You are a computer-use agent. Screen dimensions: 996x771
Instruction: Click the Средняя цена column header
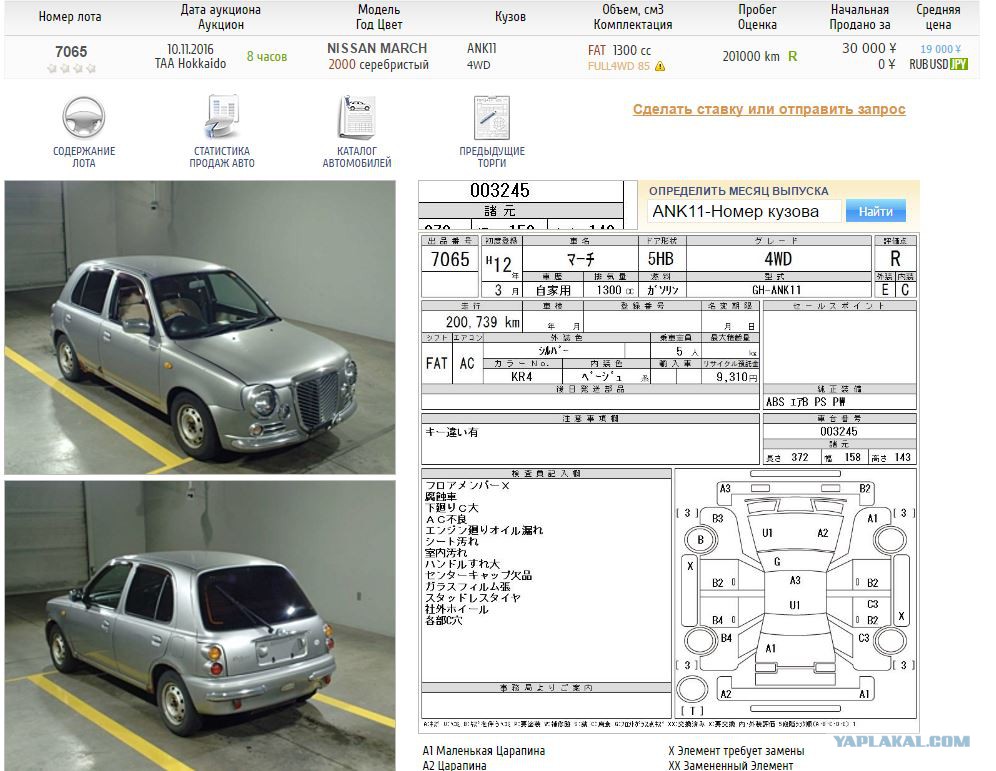pos(938,17)
